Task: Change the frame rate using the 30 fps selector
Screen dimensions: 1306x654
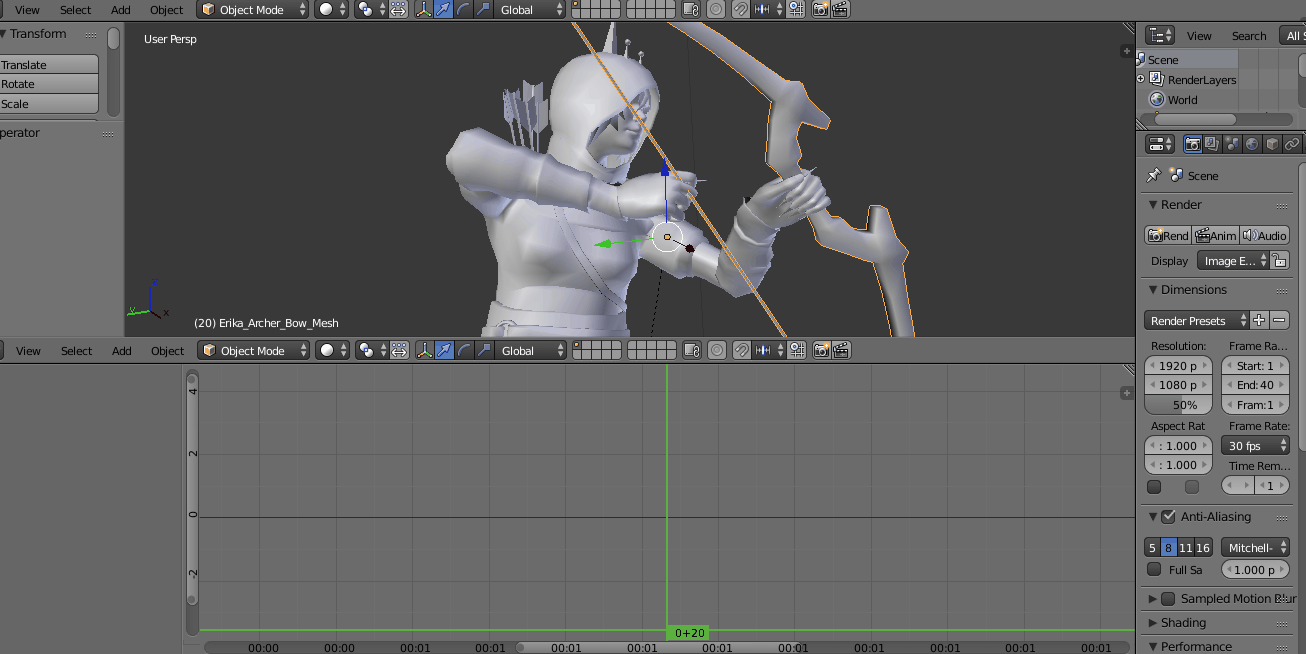Action: point(1254,445)
